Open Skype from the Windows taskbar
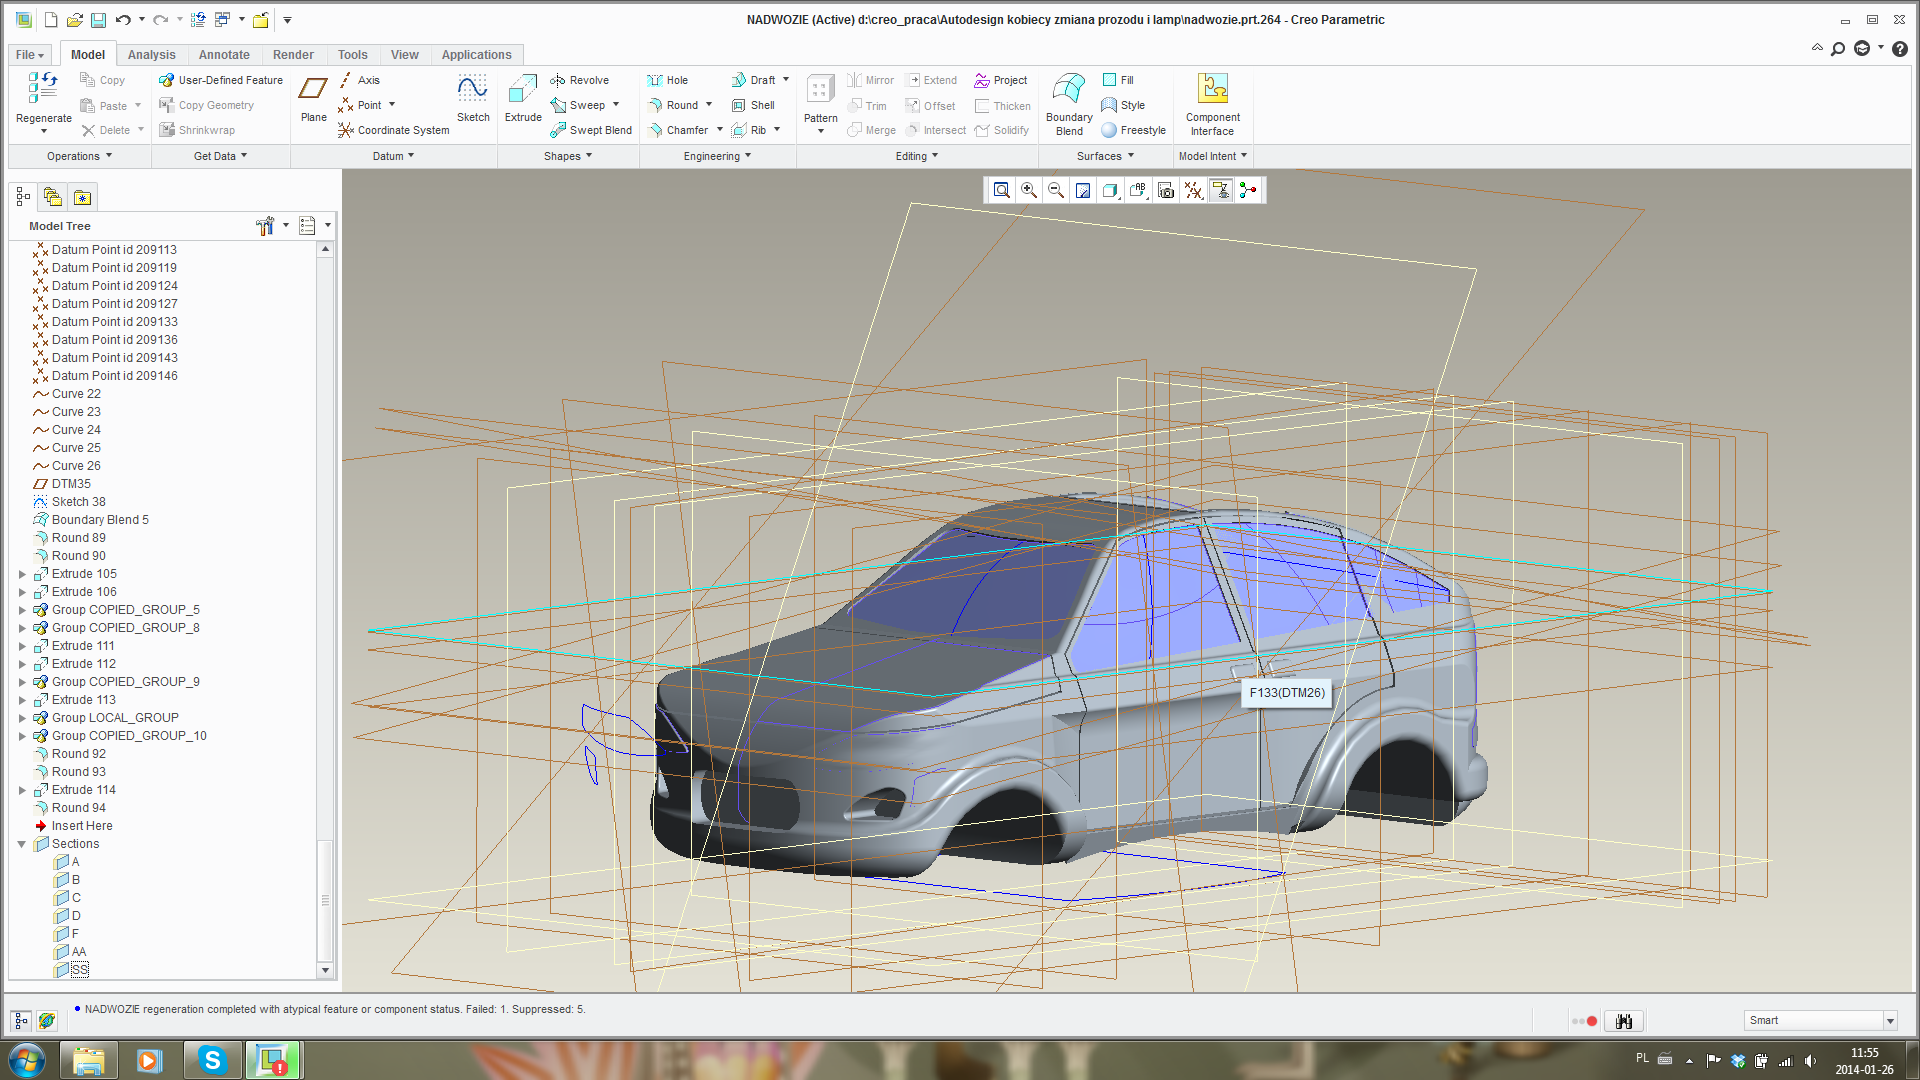The width and height of the screenshot is (1920, 1080). tap(212, 1060)
